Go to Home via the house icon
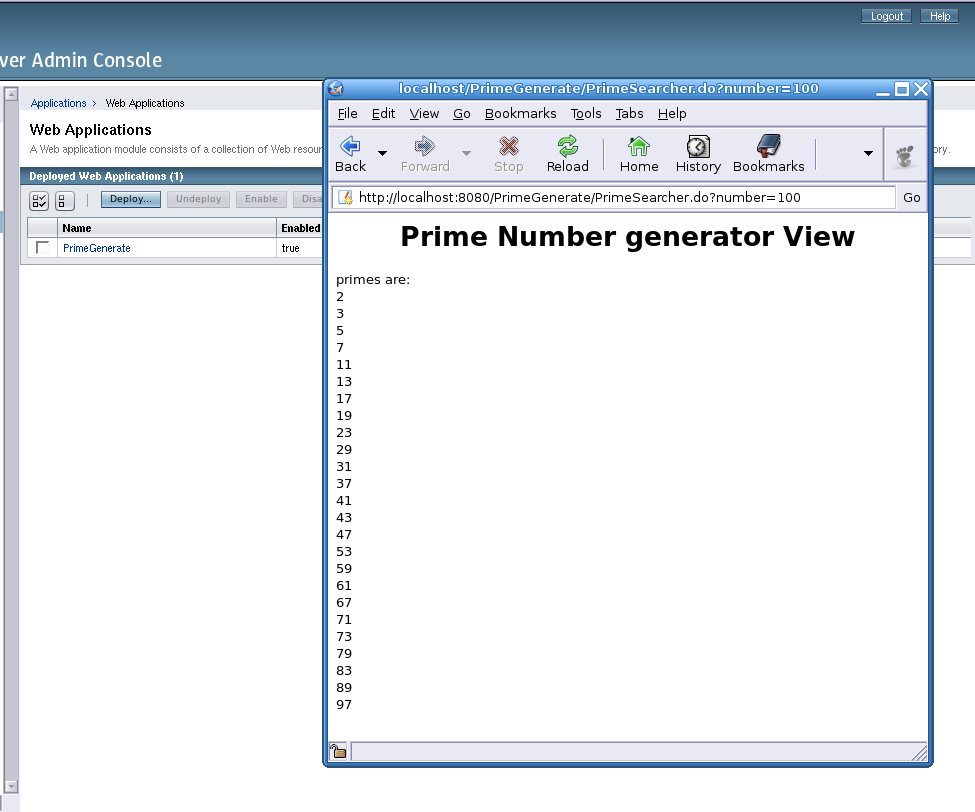This screenshot has height=812, width=975. point(638,147)
